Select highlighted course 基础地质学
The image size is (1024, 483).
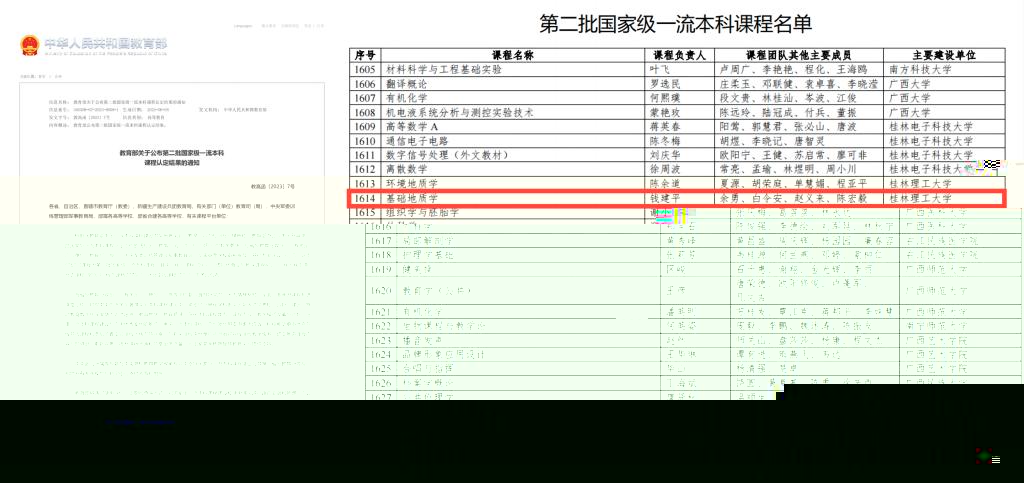click(x=412, y=198)
